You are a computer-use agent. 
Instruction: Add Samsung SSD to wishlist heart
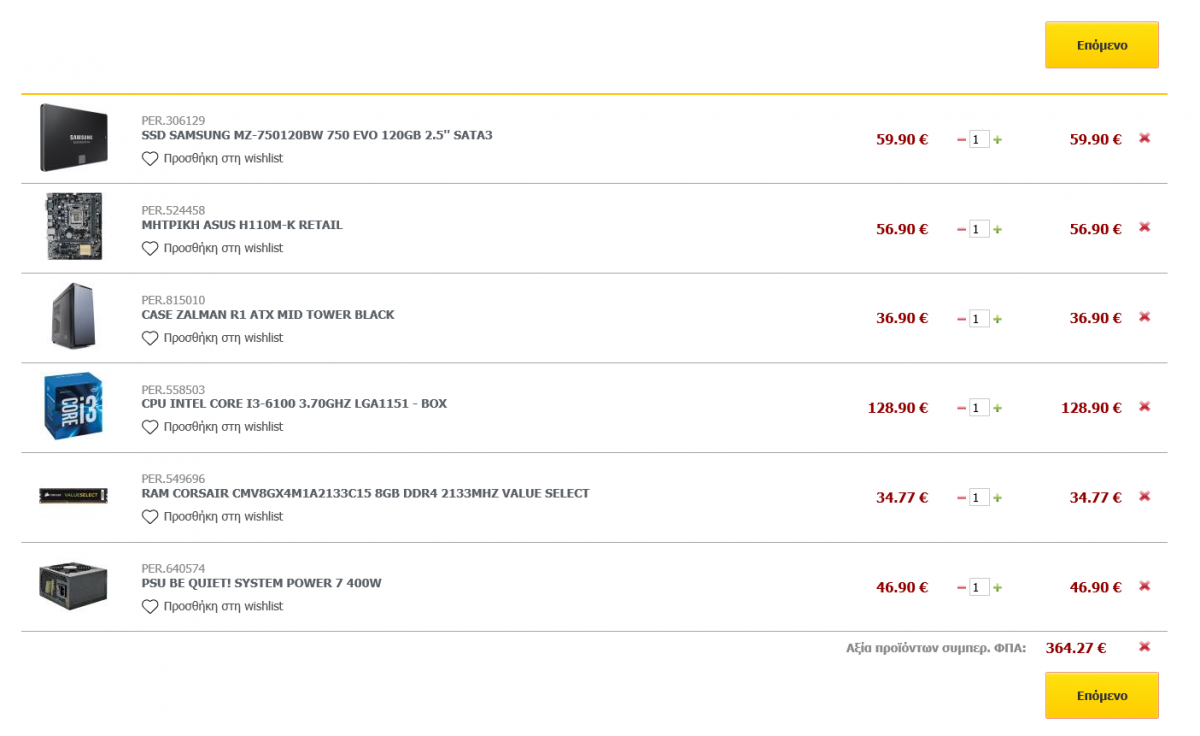pyautogui.click(x=150, y=159)
